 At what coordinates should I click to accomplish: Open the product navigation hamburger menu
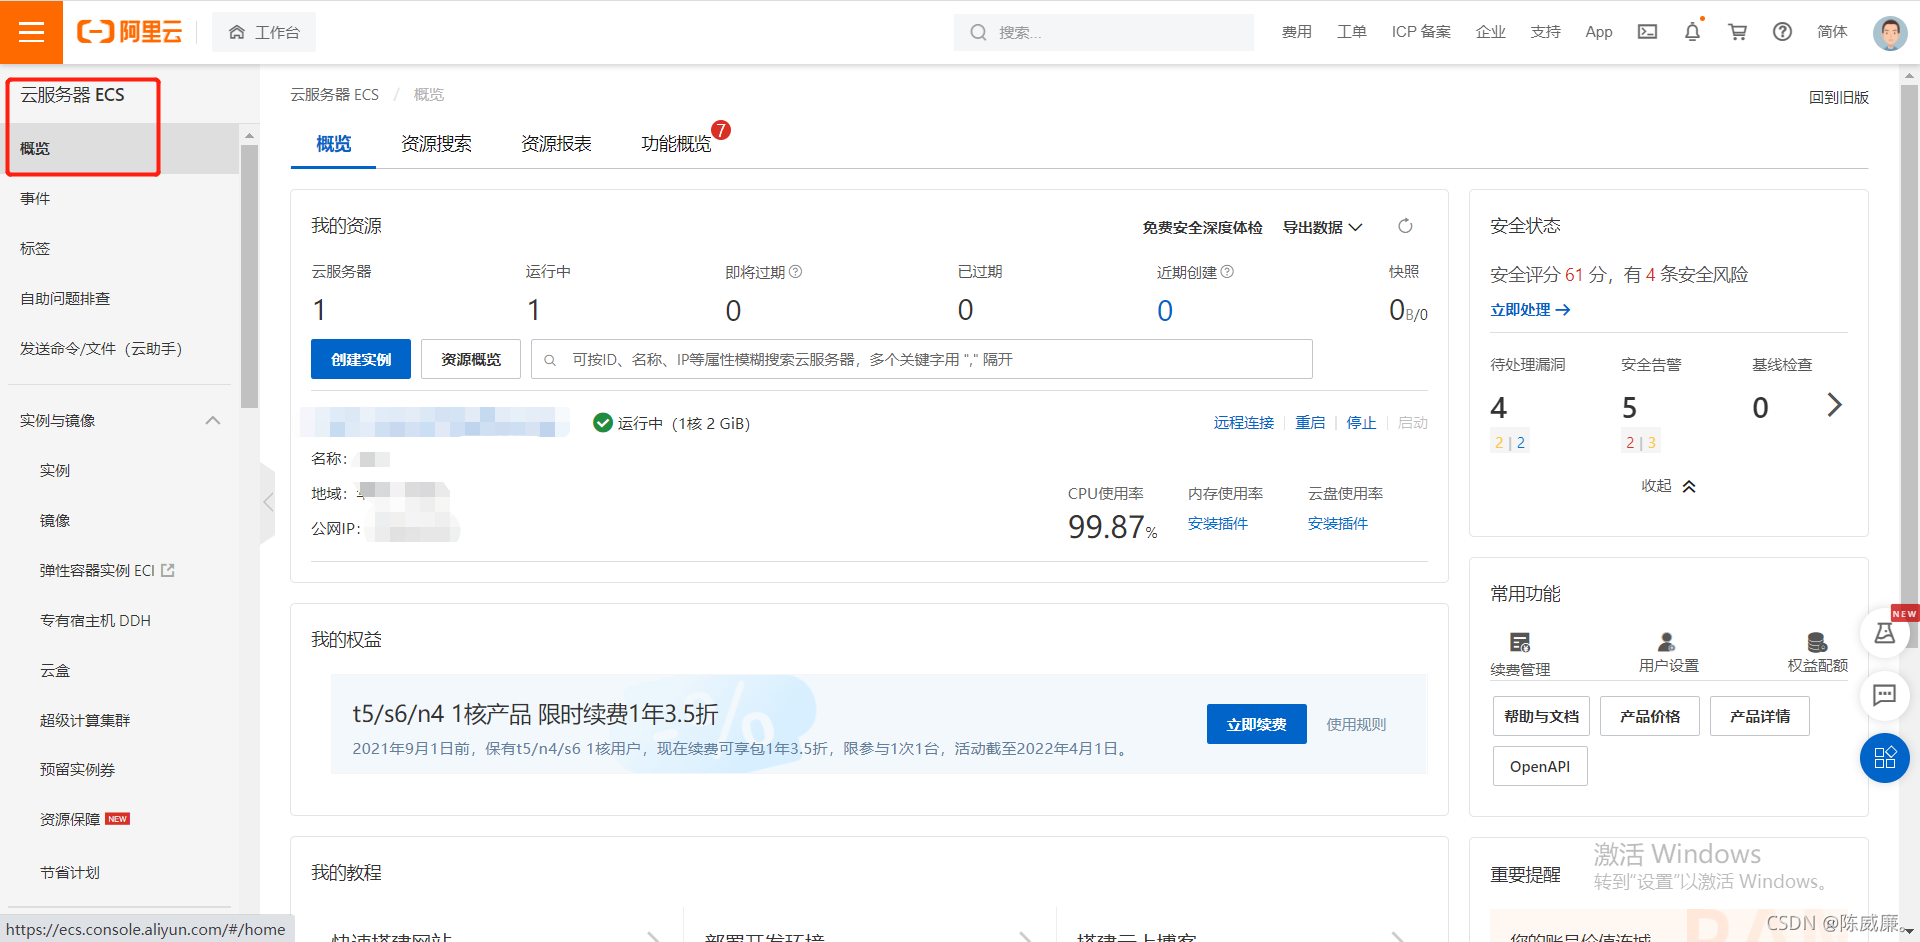tap(31, 31)
